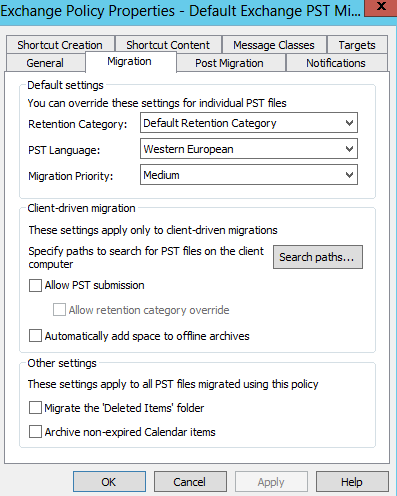Image resolution: width=397 pixels, height=496 pixels.
Task: Confirm with the OK button
Action: pyautogui.click(x=109, y=482)
